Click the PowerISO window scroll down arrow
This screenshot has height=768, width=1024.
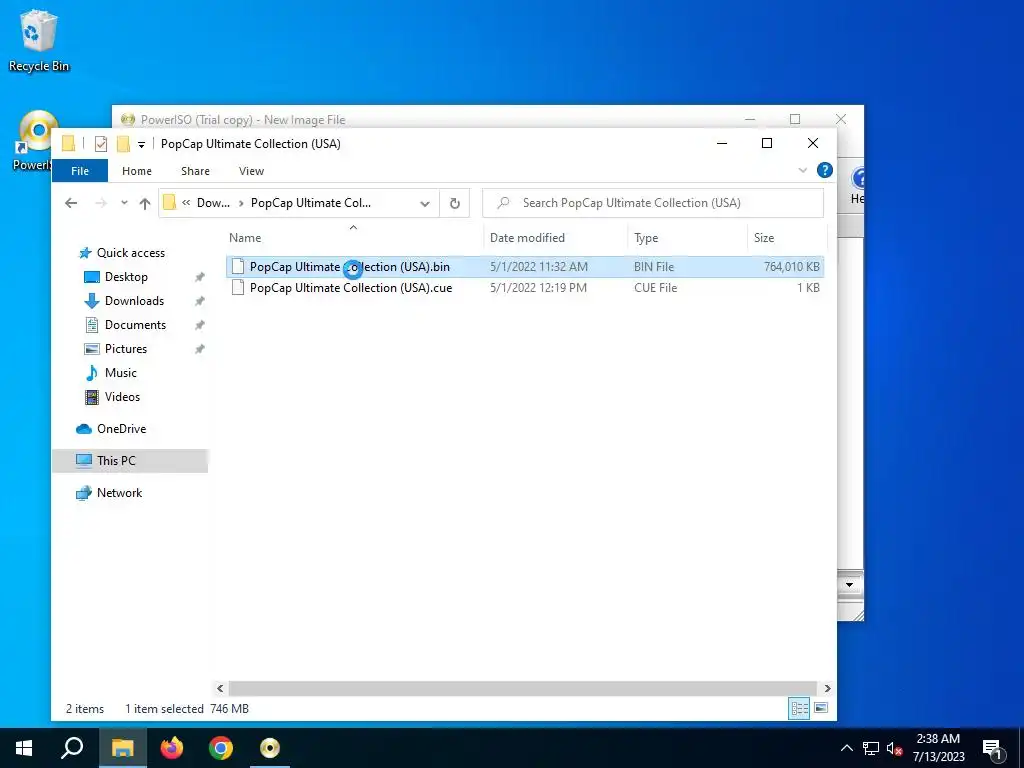tap(849, 584)
